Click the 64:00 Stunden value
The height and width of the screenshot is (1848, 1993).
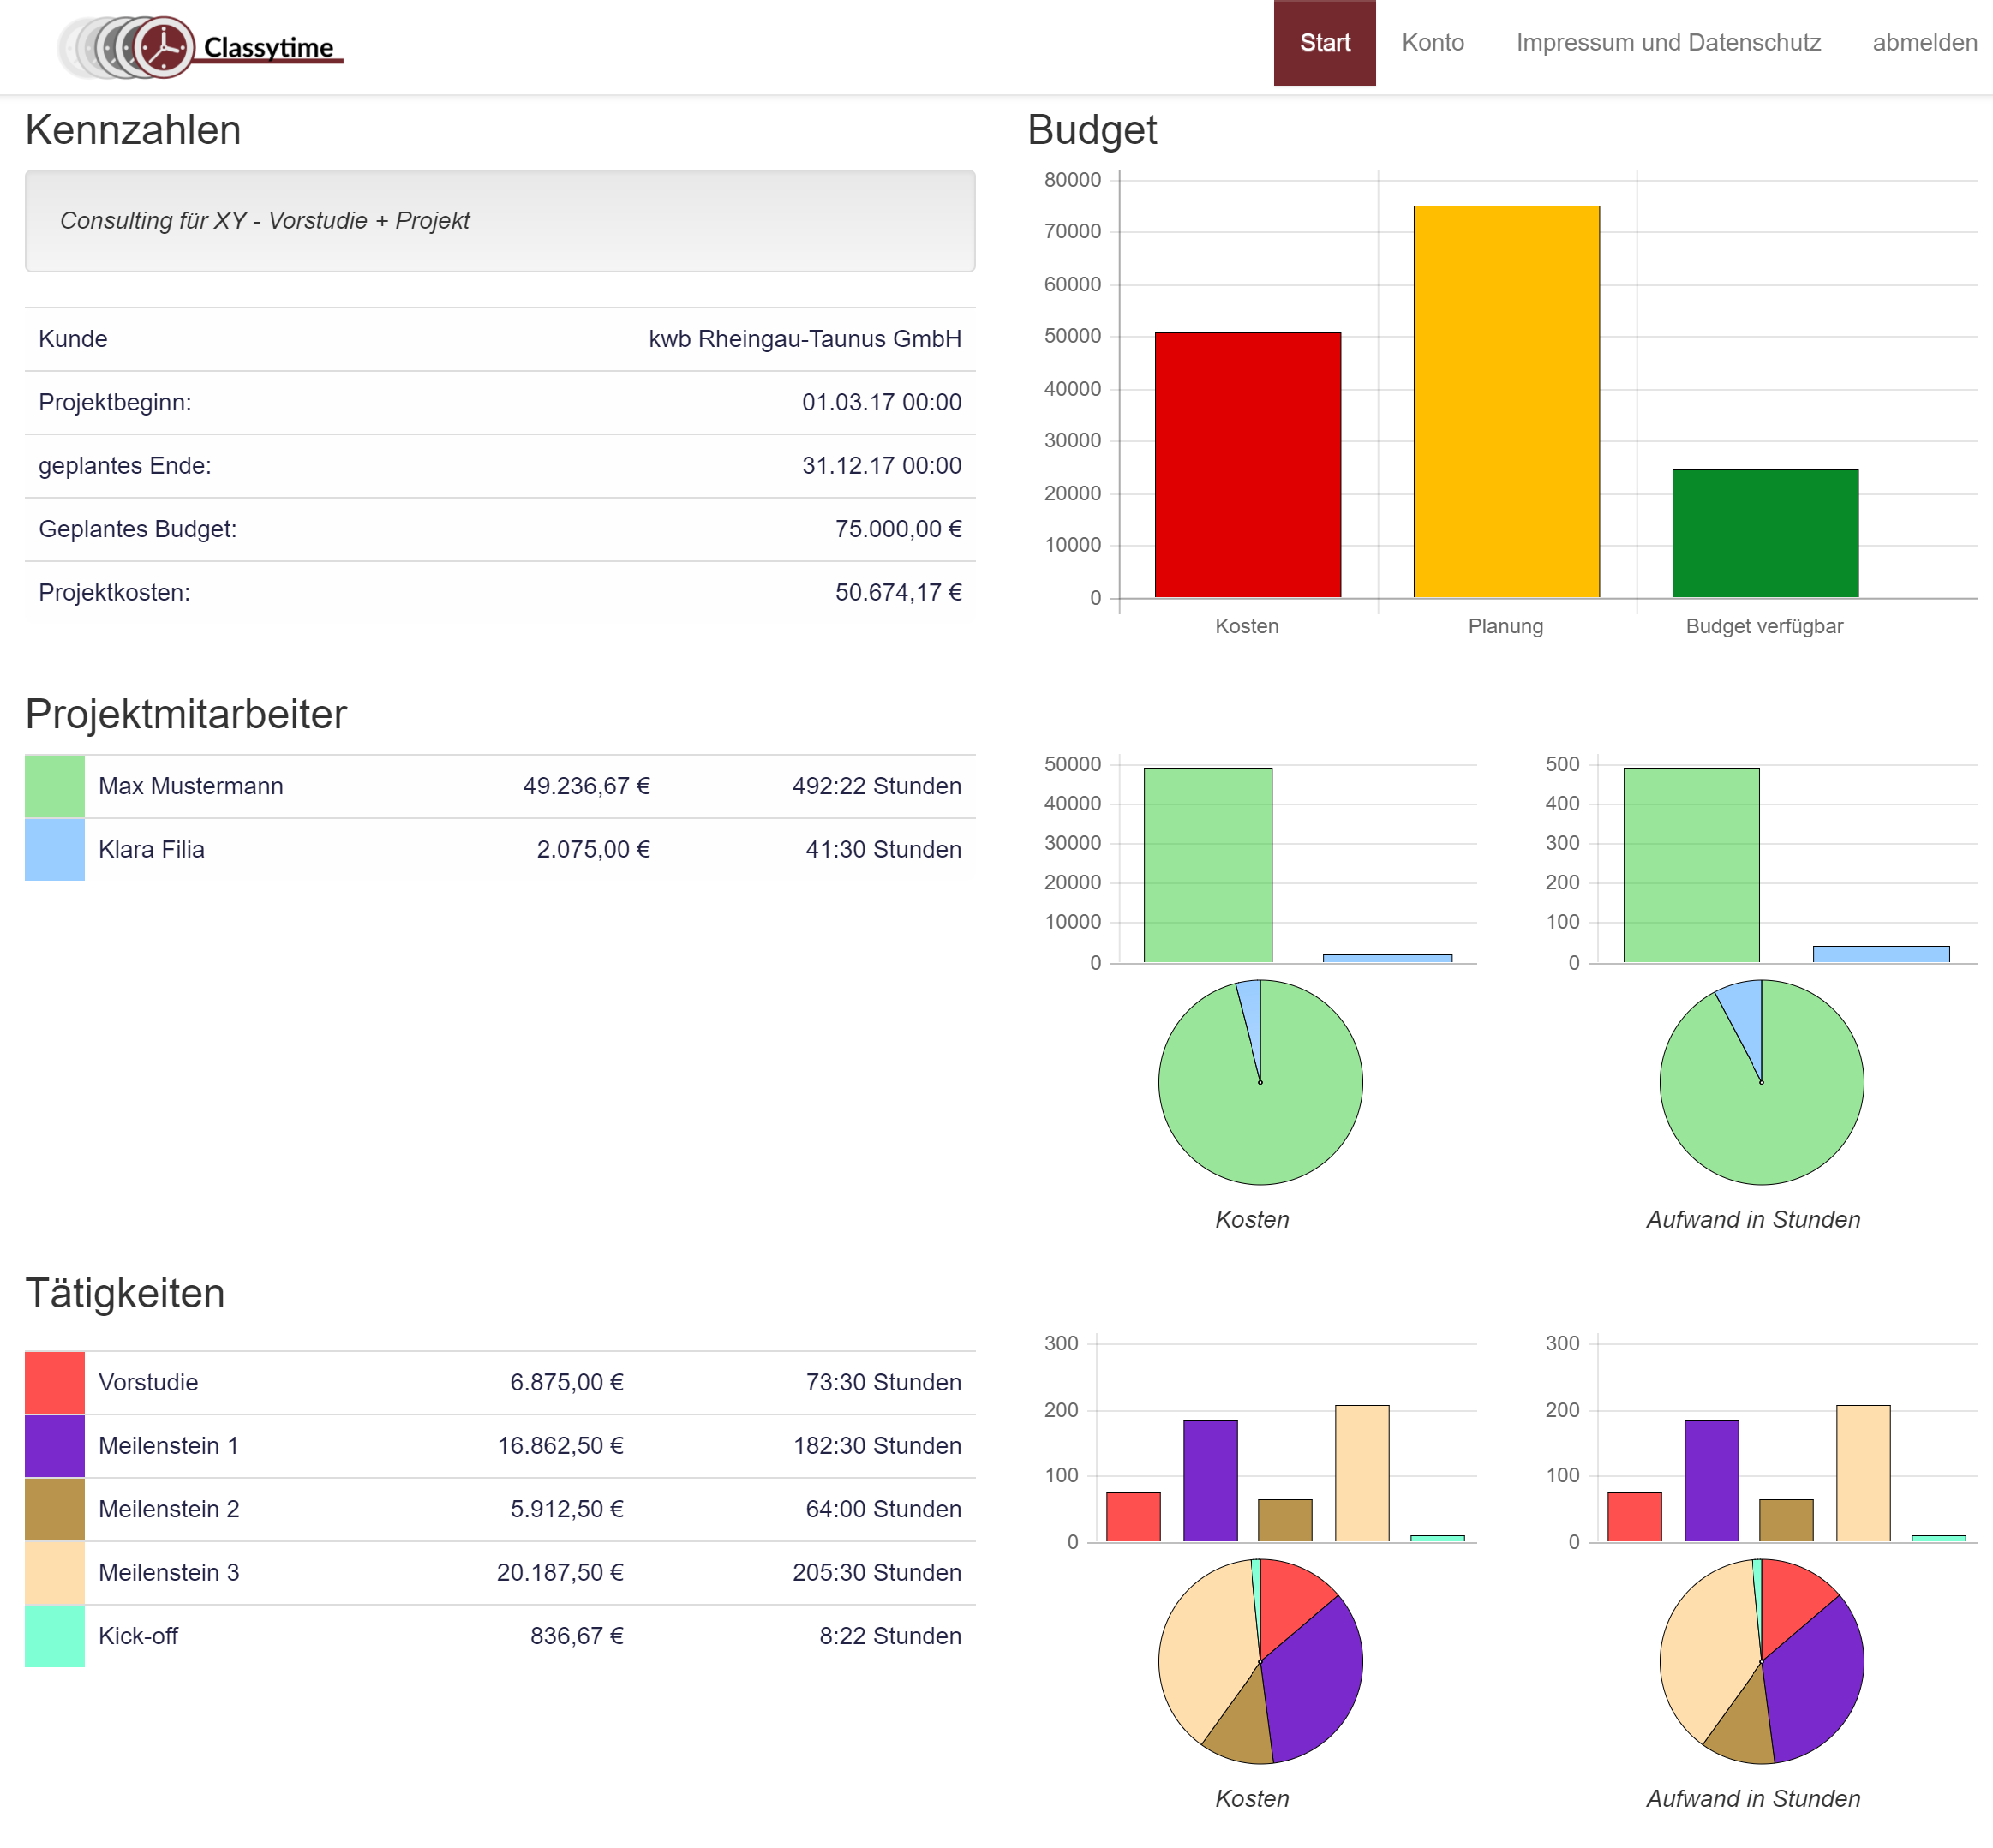coord(883,1509)
